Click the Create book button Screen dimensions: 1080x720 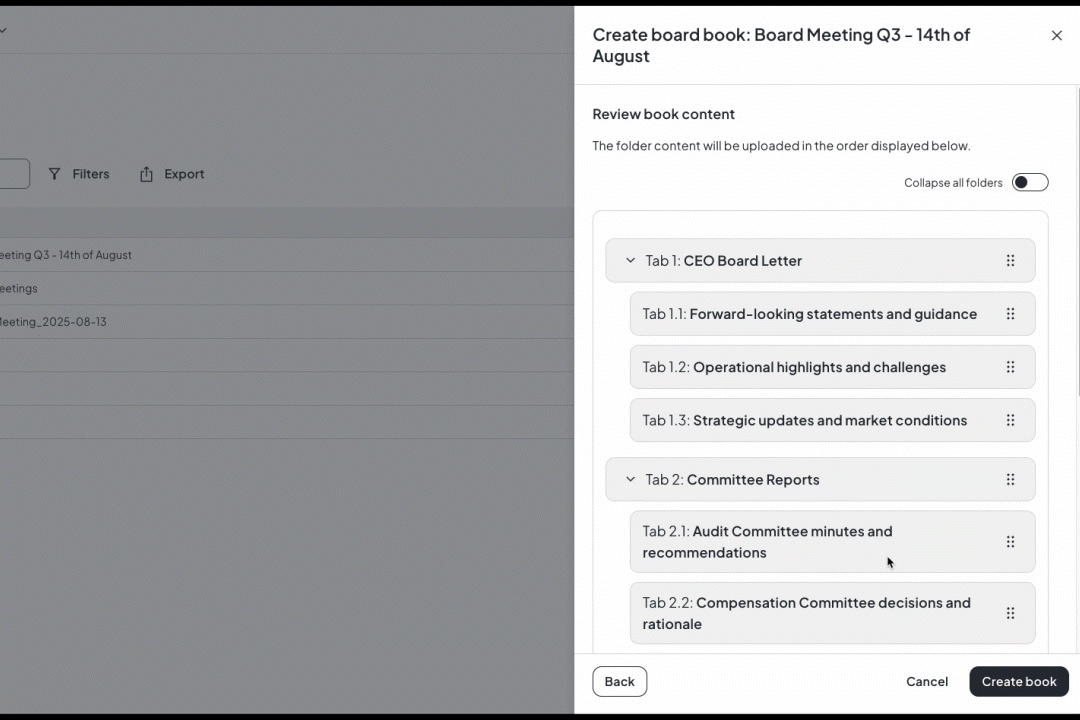pos(1018,681)
